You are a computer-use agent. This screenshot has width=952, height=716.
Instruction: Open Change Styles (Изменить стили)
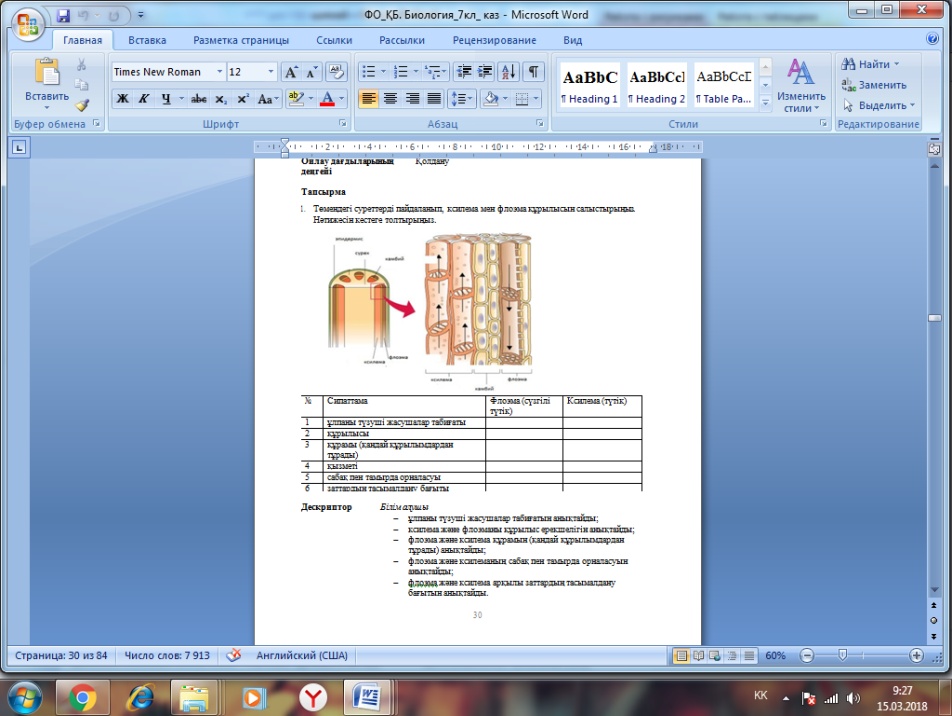tap(801, 86)
